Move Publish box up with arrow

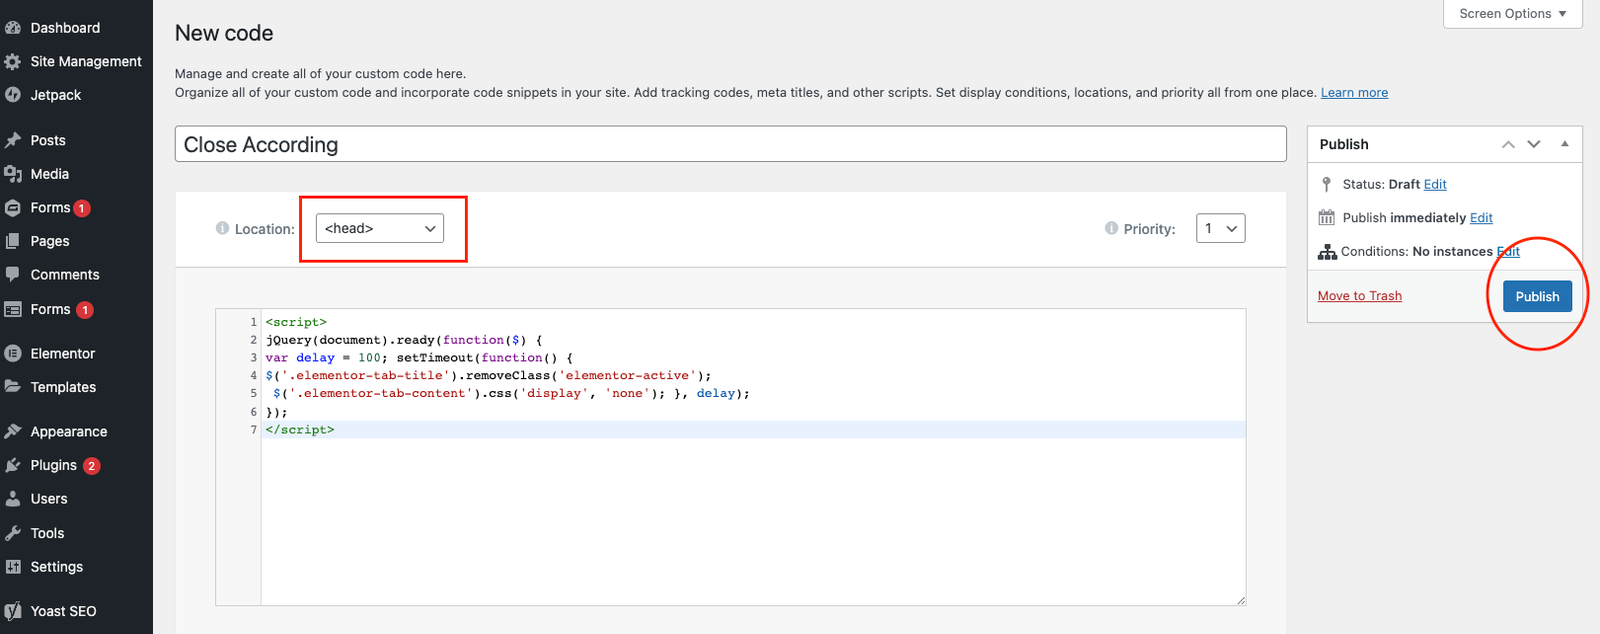coord(1508,144)
